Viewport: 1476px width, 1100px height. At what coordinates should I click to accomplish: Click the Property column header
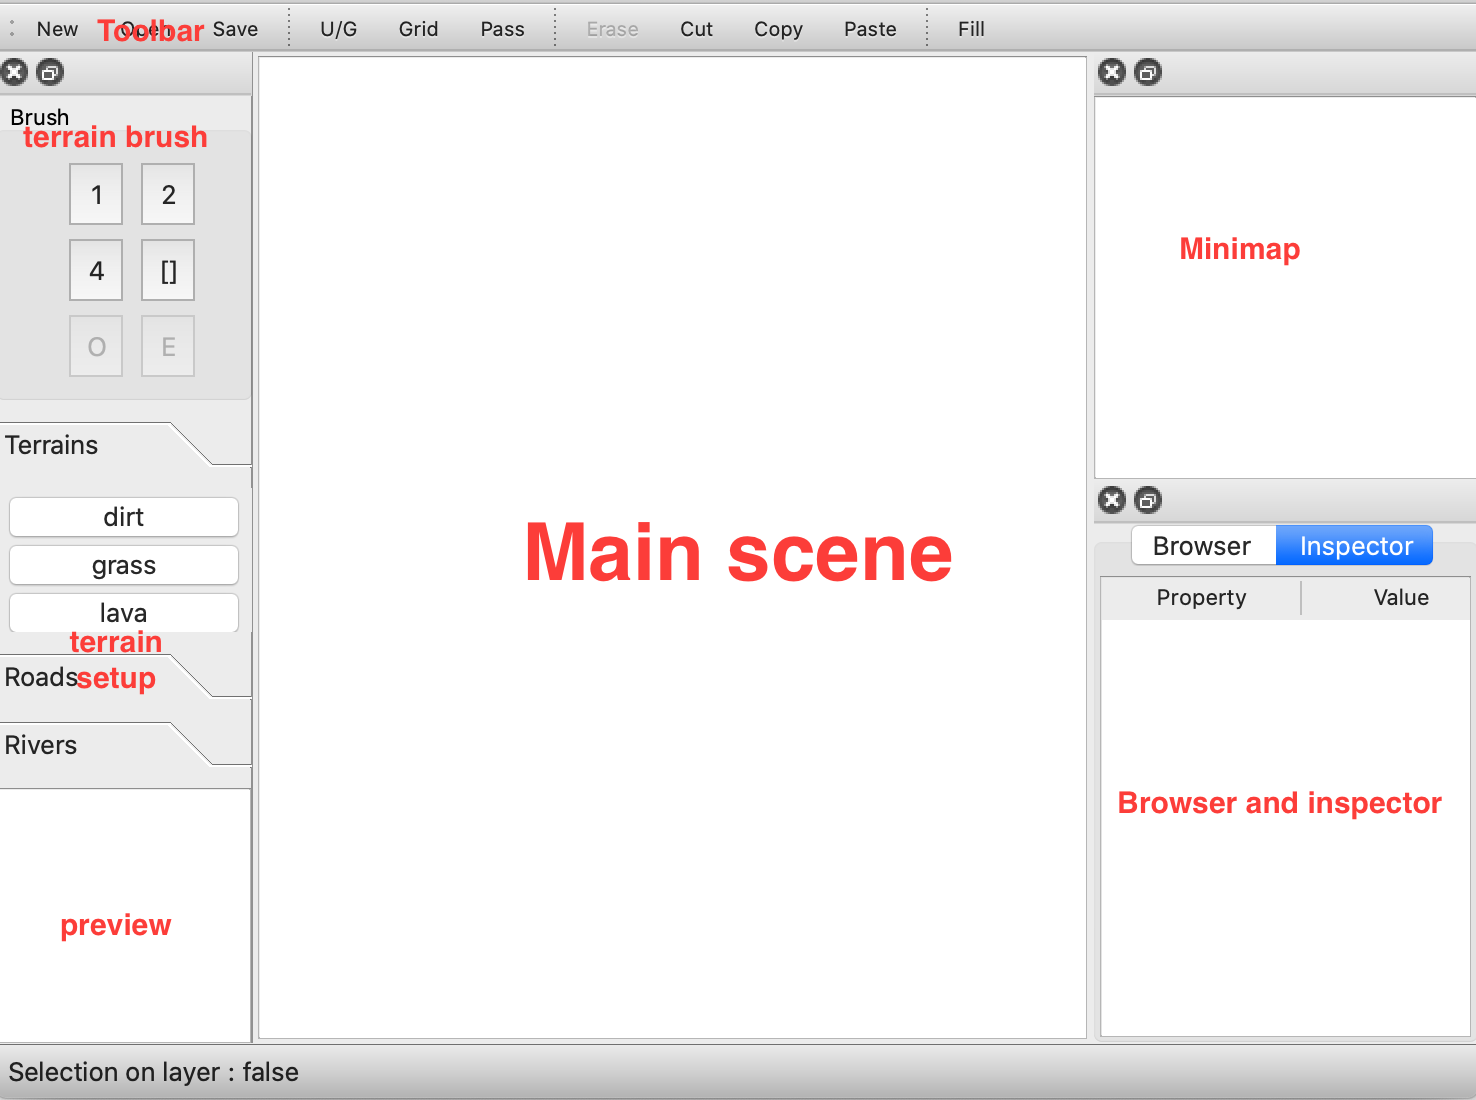pos(1201,597)
